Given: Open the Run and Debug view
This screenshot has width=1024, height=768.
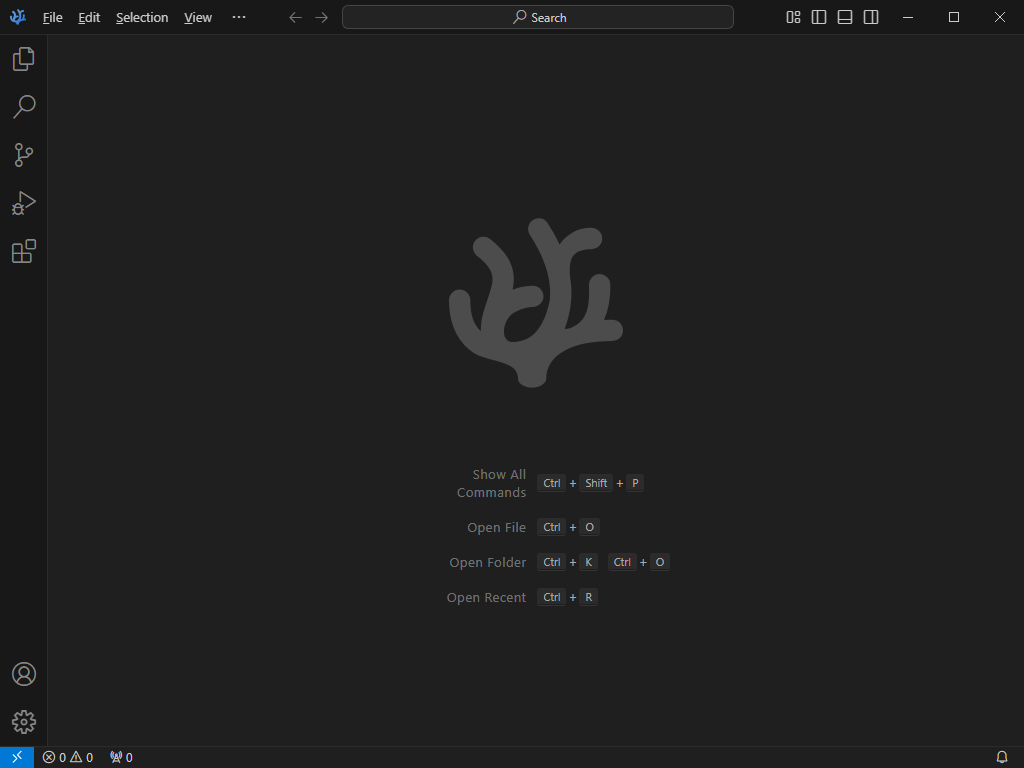Looking at the screenshot, I should [24, 203].
